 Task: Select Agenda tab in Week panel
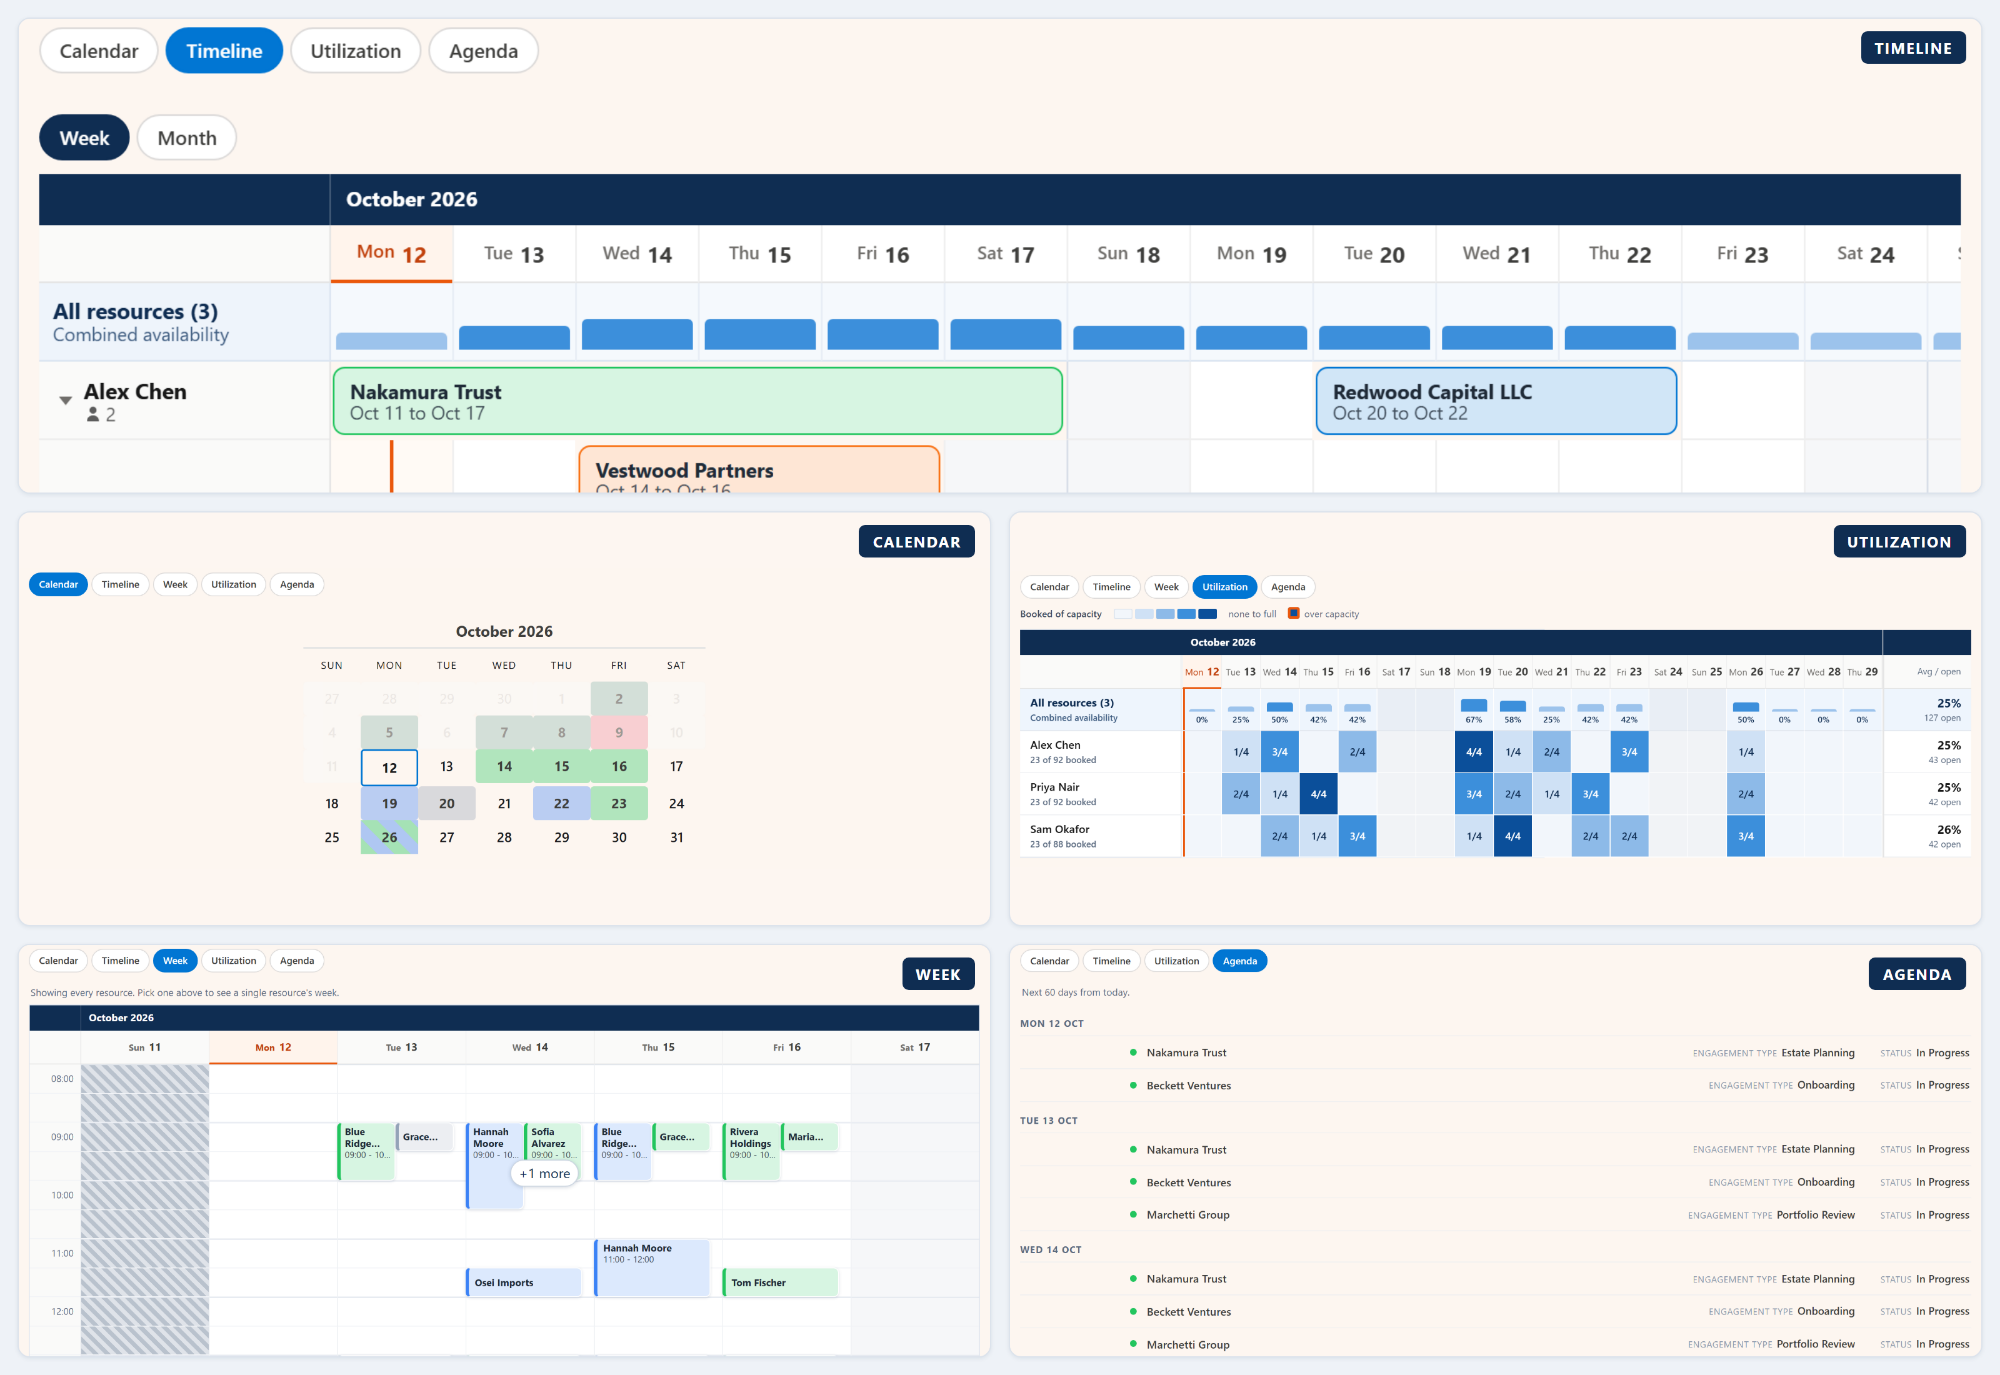coord(297,961)
